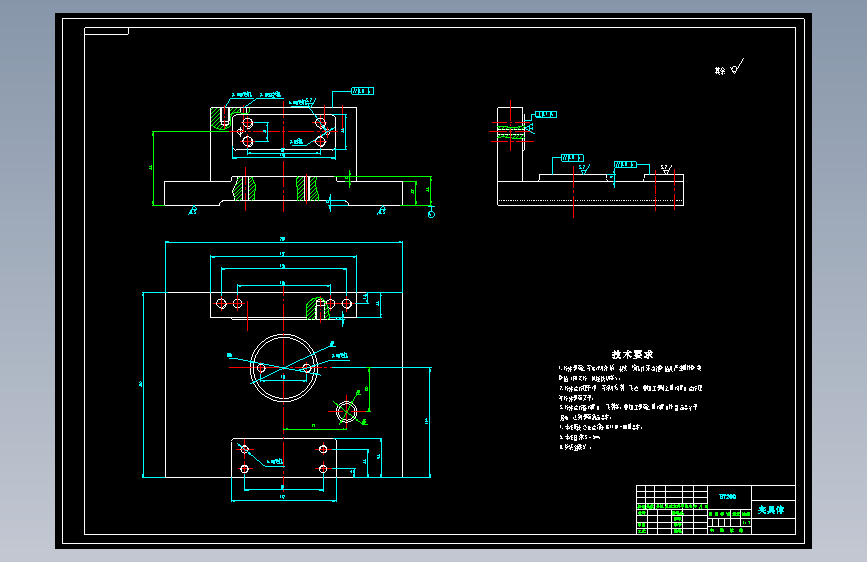Image resolution: width=867 pixels, height=562 pixels.
Task: Select the right hatched hole section in base
Action: point(307,189)
